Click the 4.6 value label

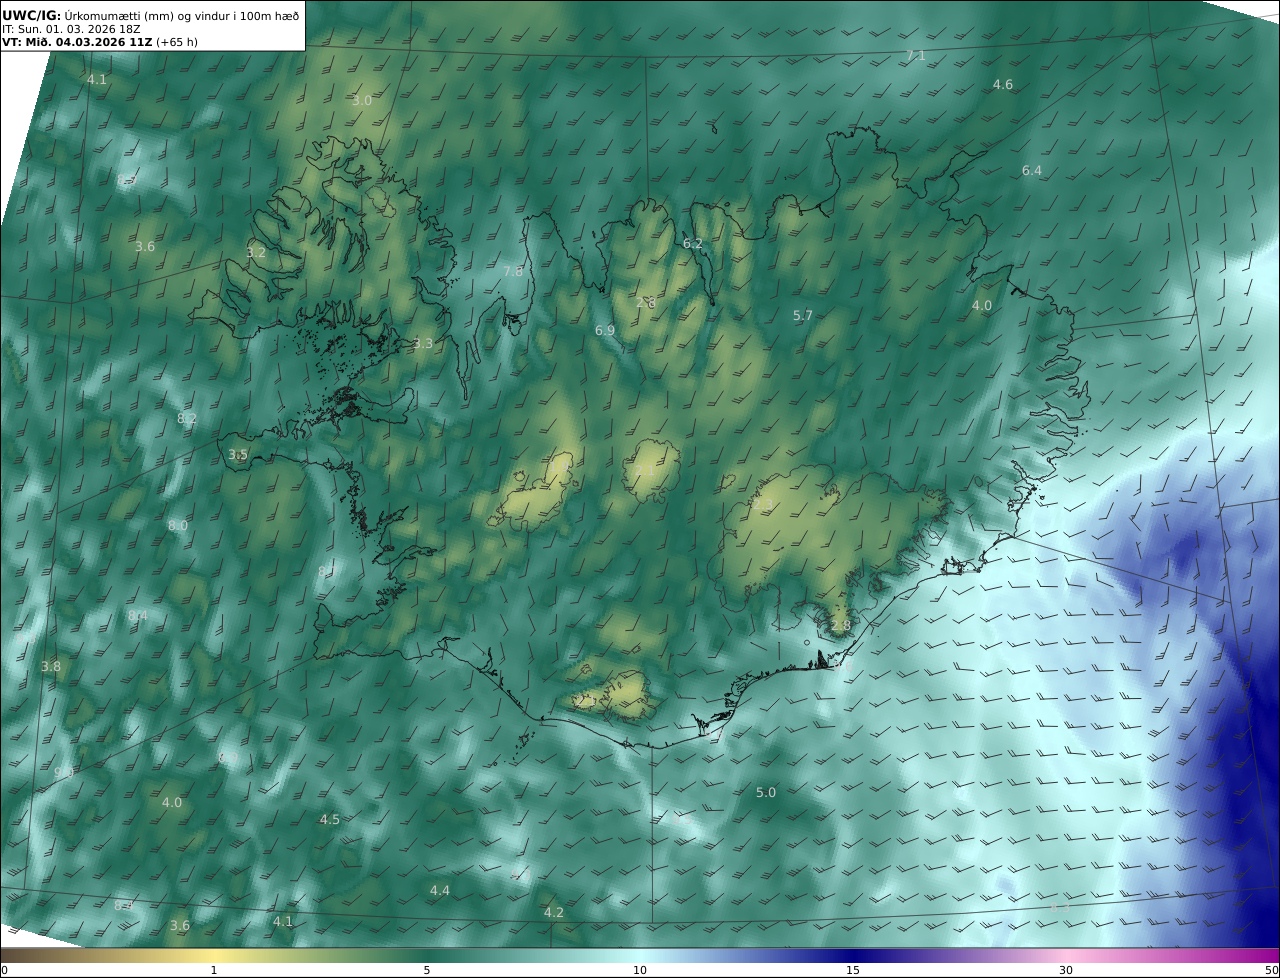pos(1002,85)
